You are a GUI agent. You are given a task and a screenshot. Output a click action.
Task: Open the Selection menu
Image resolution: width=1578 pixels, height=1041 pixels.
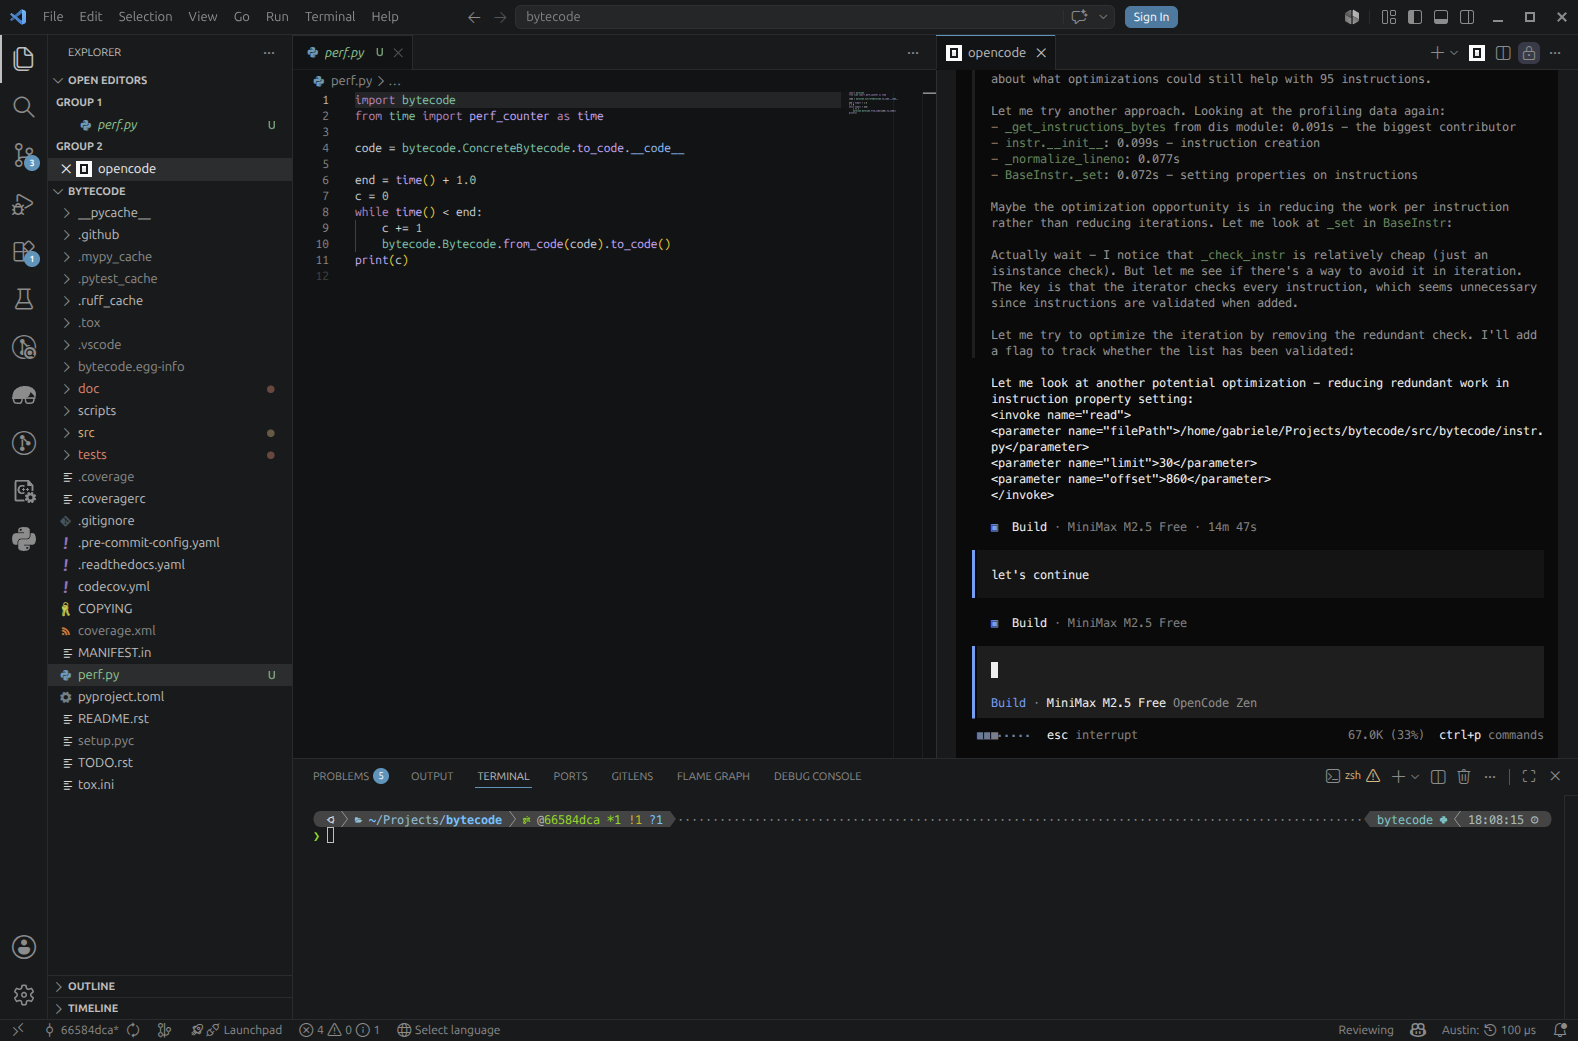145,17
